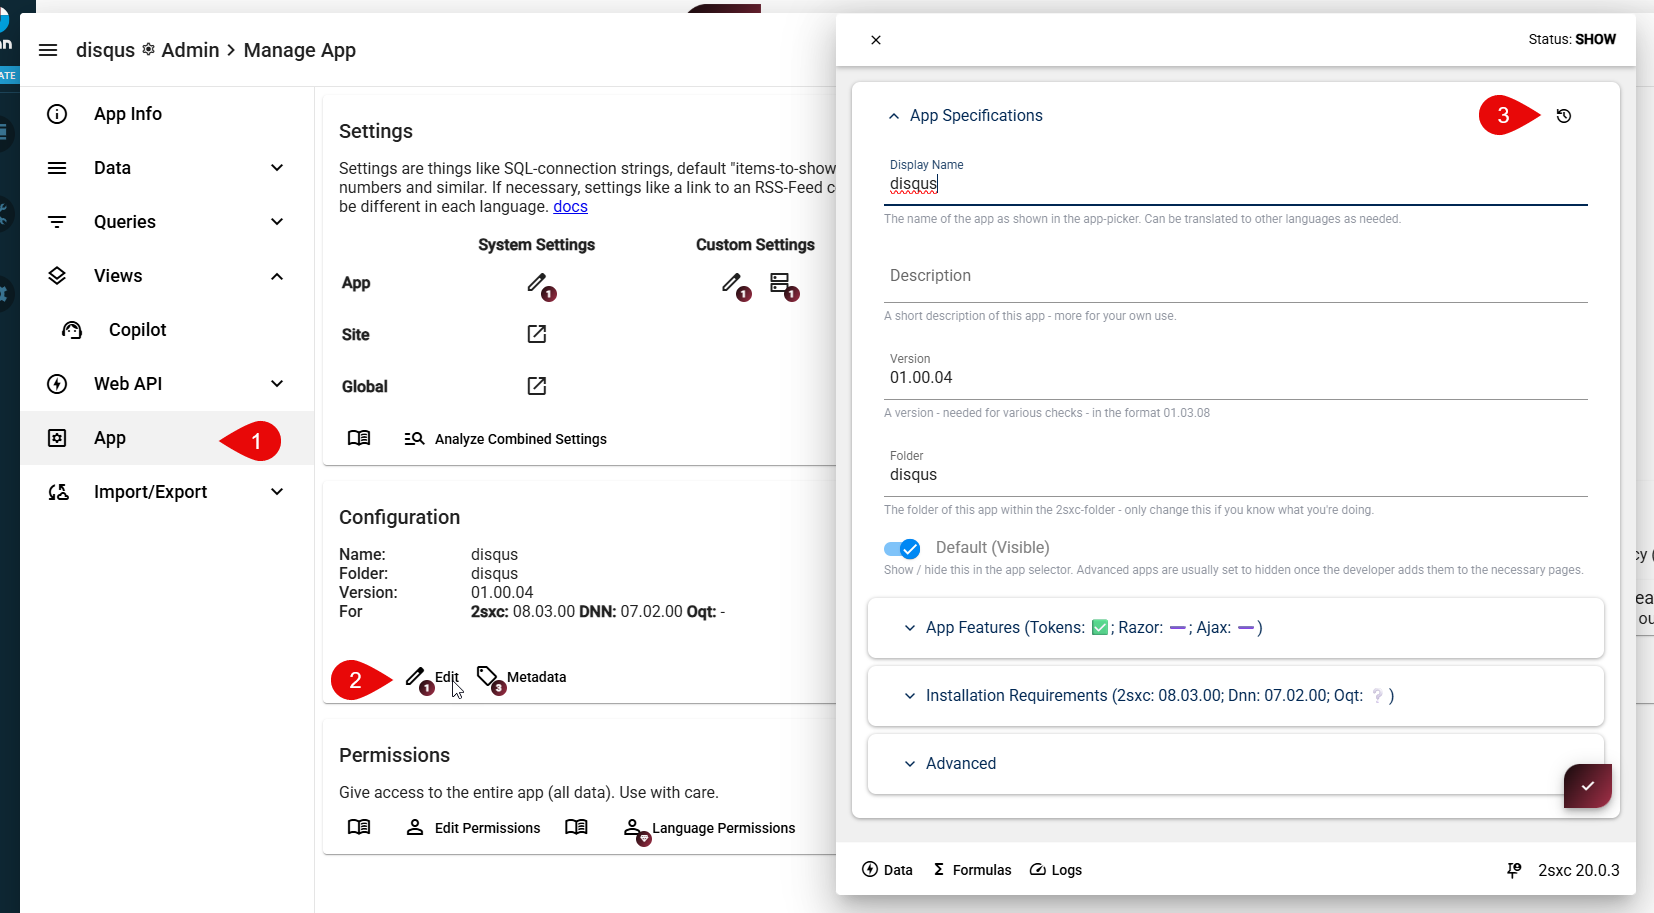The height and width of the screenshot is (913, 1654).
Task: Click the Views layers icon
Action: 57,276
